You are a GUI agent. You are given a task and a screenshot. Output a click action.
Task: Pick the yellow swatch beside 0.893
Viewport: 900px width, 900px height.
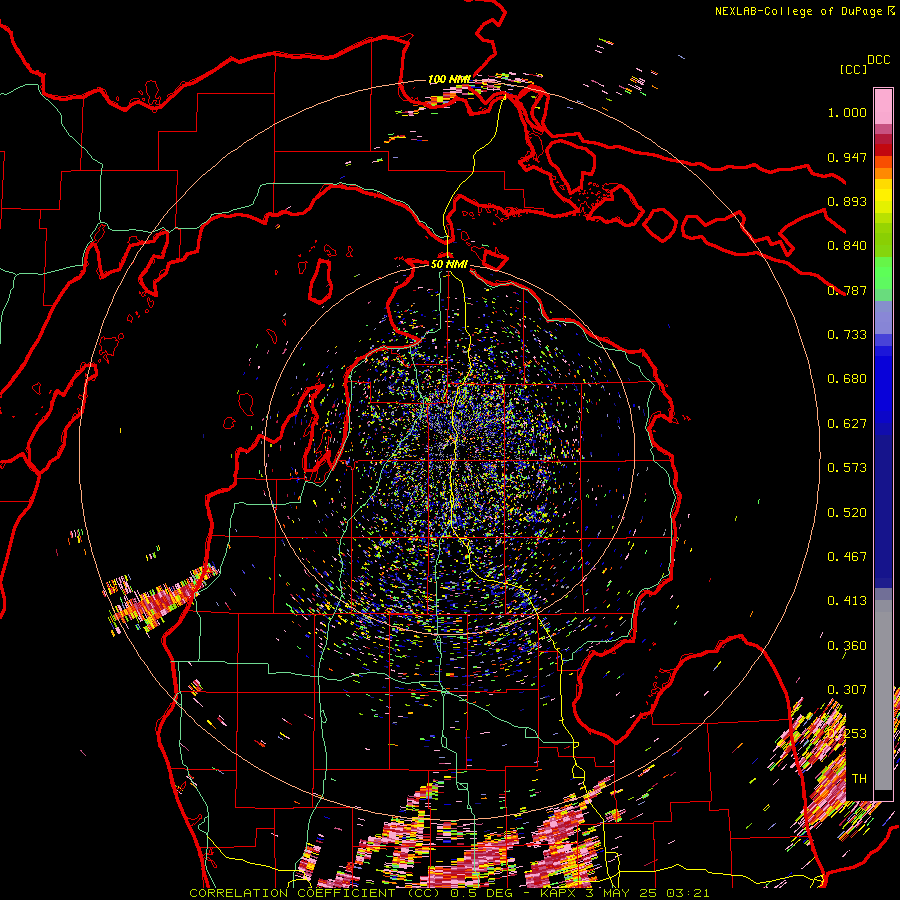(x=883, y=197)
